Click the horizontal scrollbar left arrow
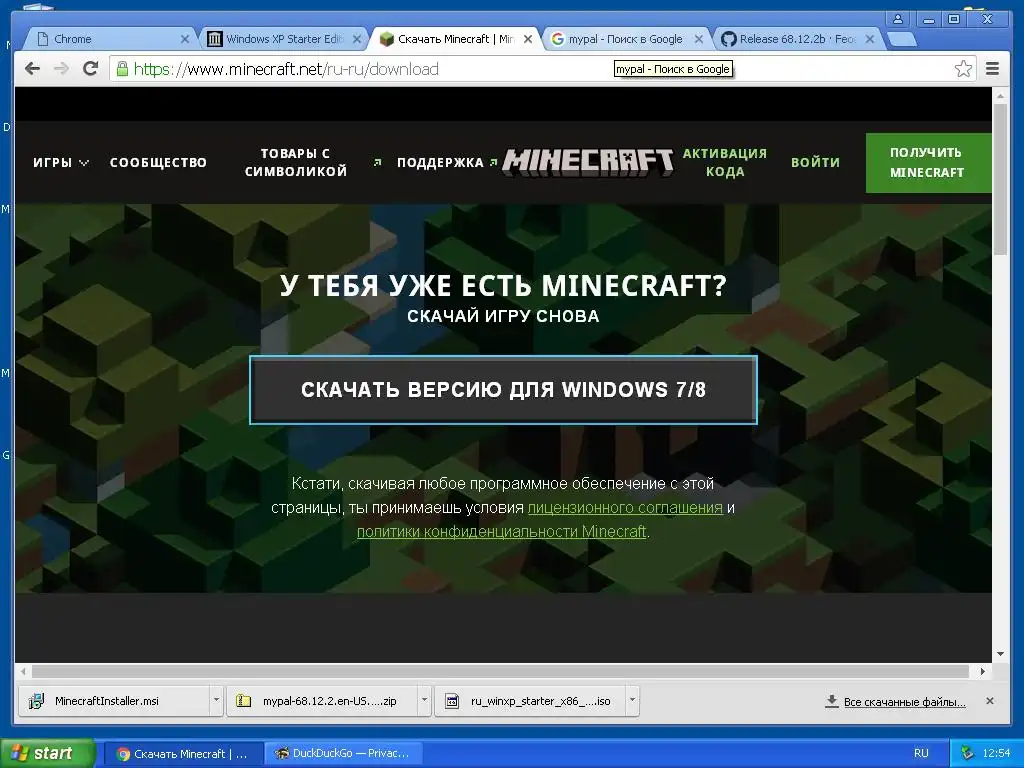The image size is (1024, 768). click(24, 671)
